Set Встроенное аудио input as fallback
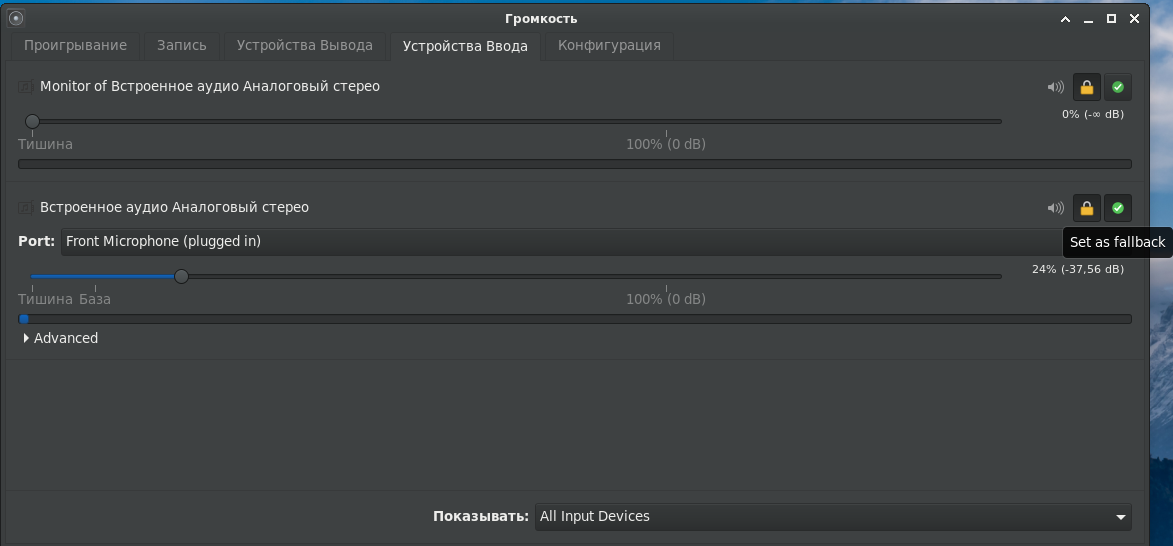The width and height of the screenshot is (1173, 546). (1118, 208)
